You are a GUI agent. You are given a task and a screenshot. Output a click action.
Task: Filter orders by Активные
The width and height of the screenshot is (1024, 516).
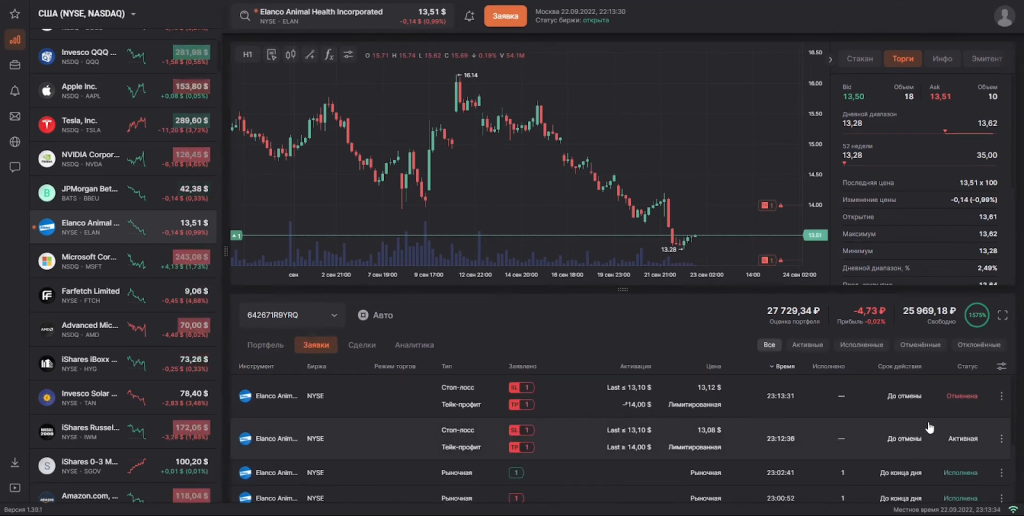(807, 345)
